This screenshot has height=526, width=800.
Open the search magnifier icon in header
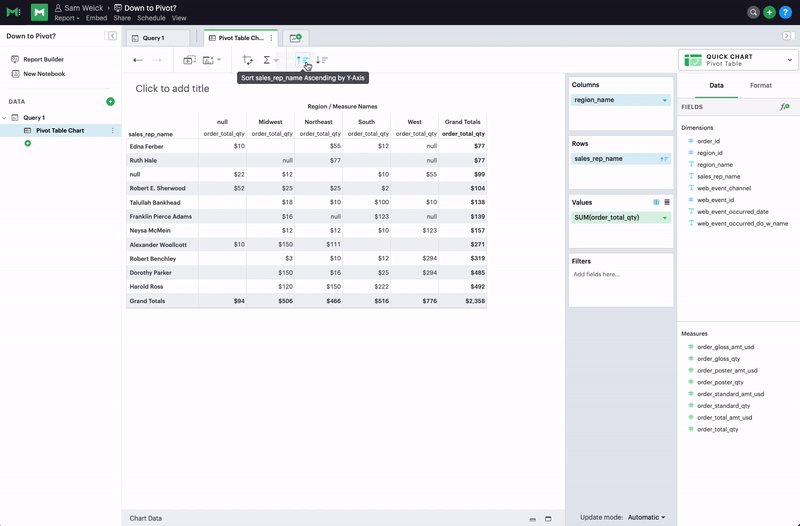point(754,12)
